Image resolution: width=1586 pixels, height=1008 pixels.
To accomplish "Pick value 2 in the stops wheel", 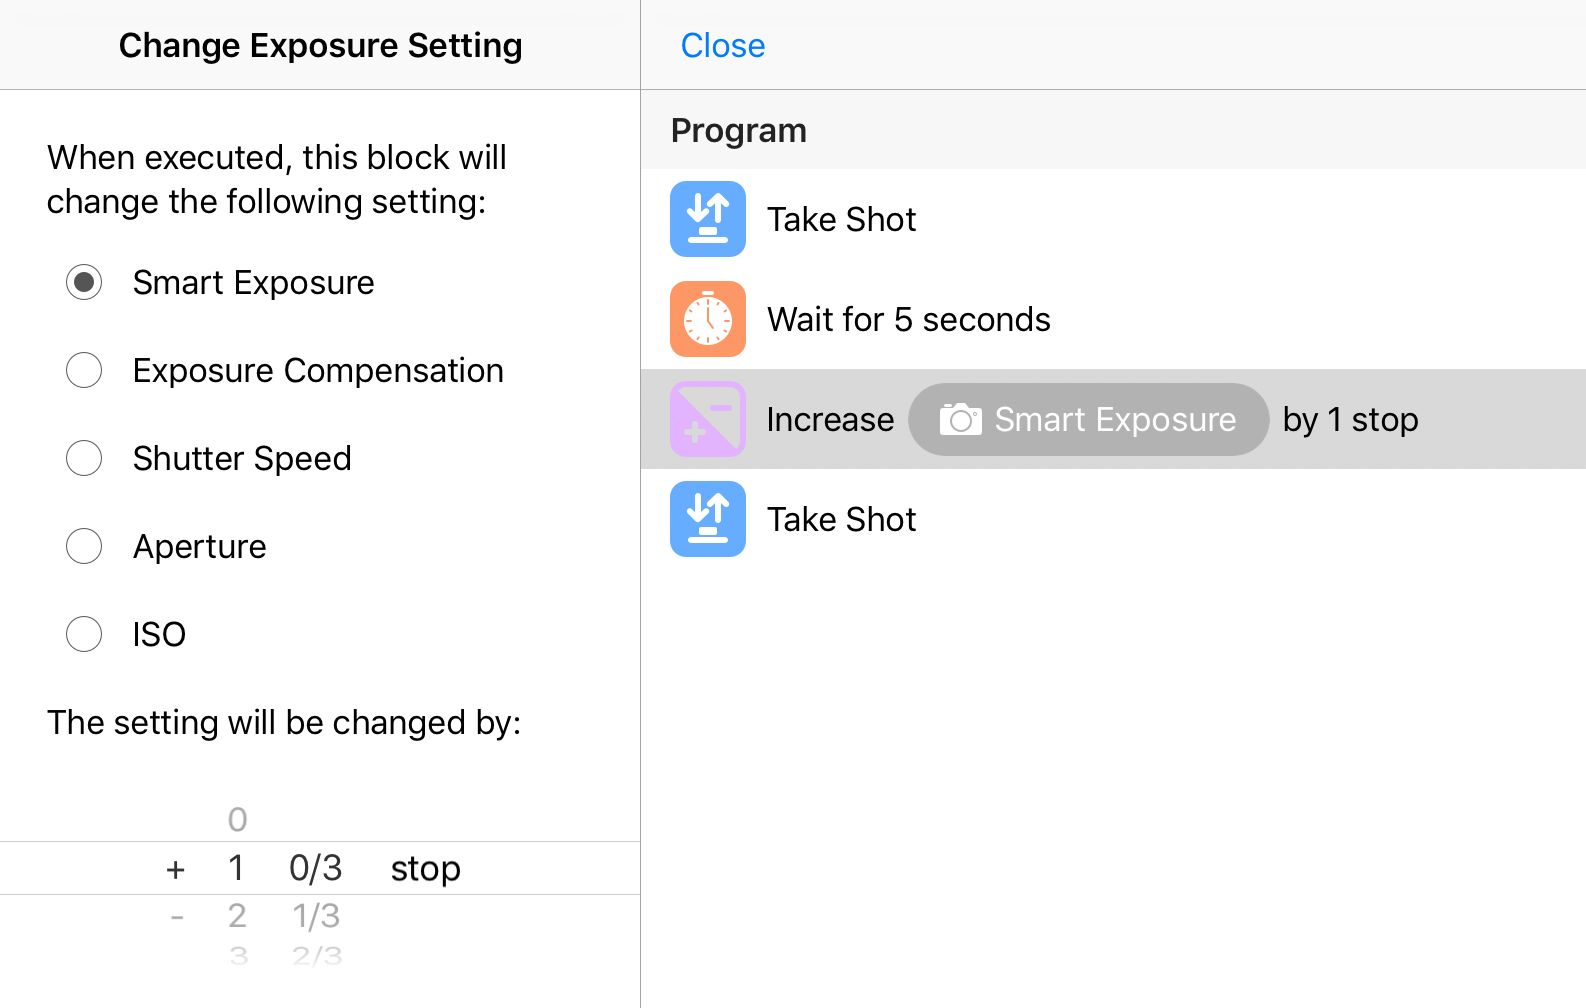I will pos(237,915).
